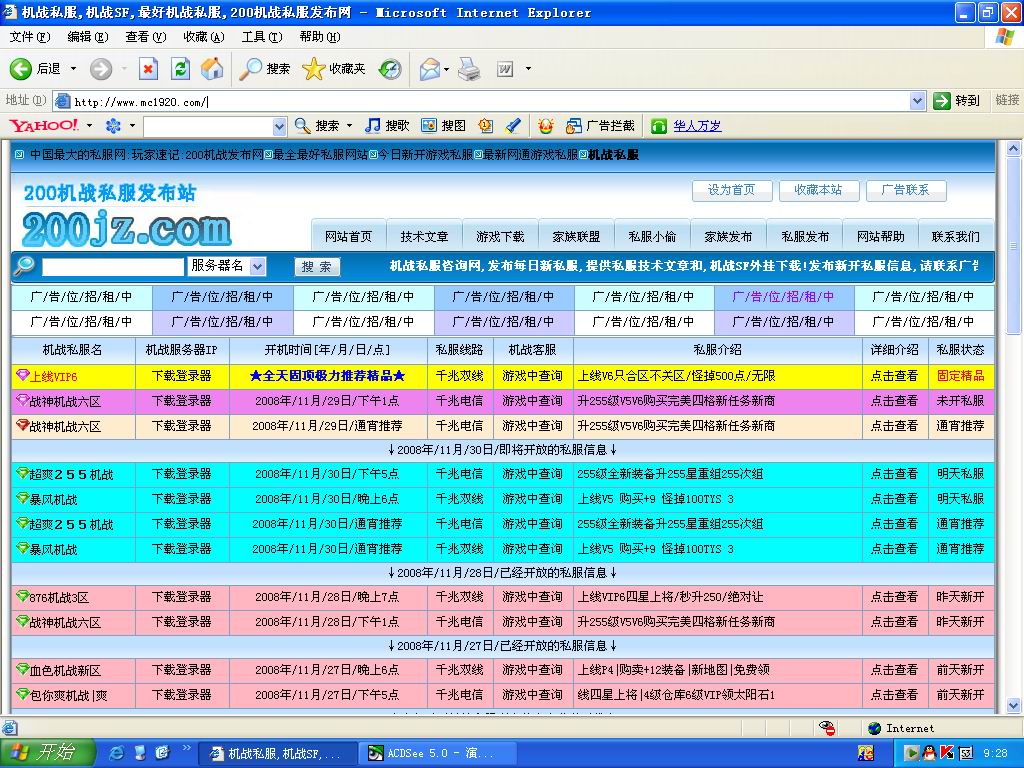This screenshot has height=768, width=1024.
Task: Stop page loading with the red X icon
Action: 150,69
